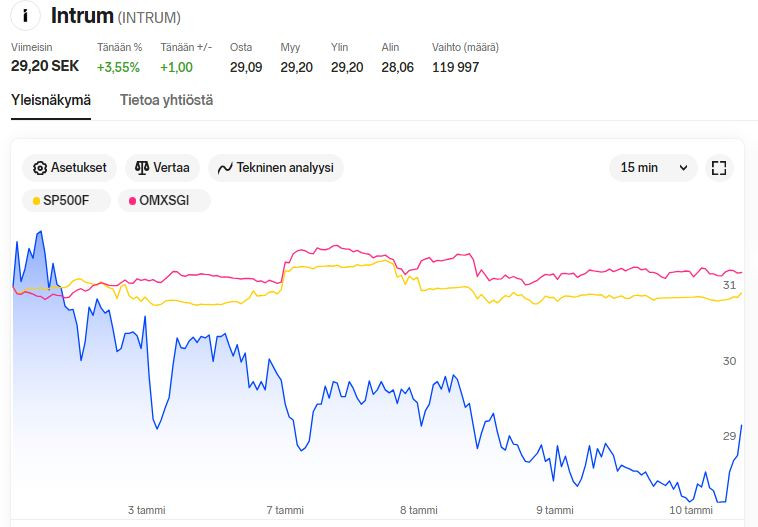758x527 pixels.
Task: Click the Intrum company logo icon
Action: point(25,15)
